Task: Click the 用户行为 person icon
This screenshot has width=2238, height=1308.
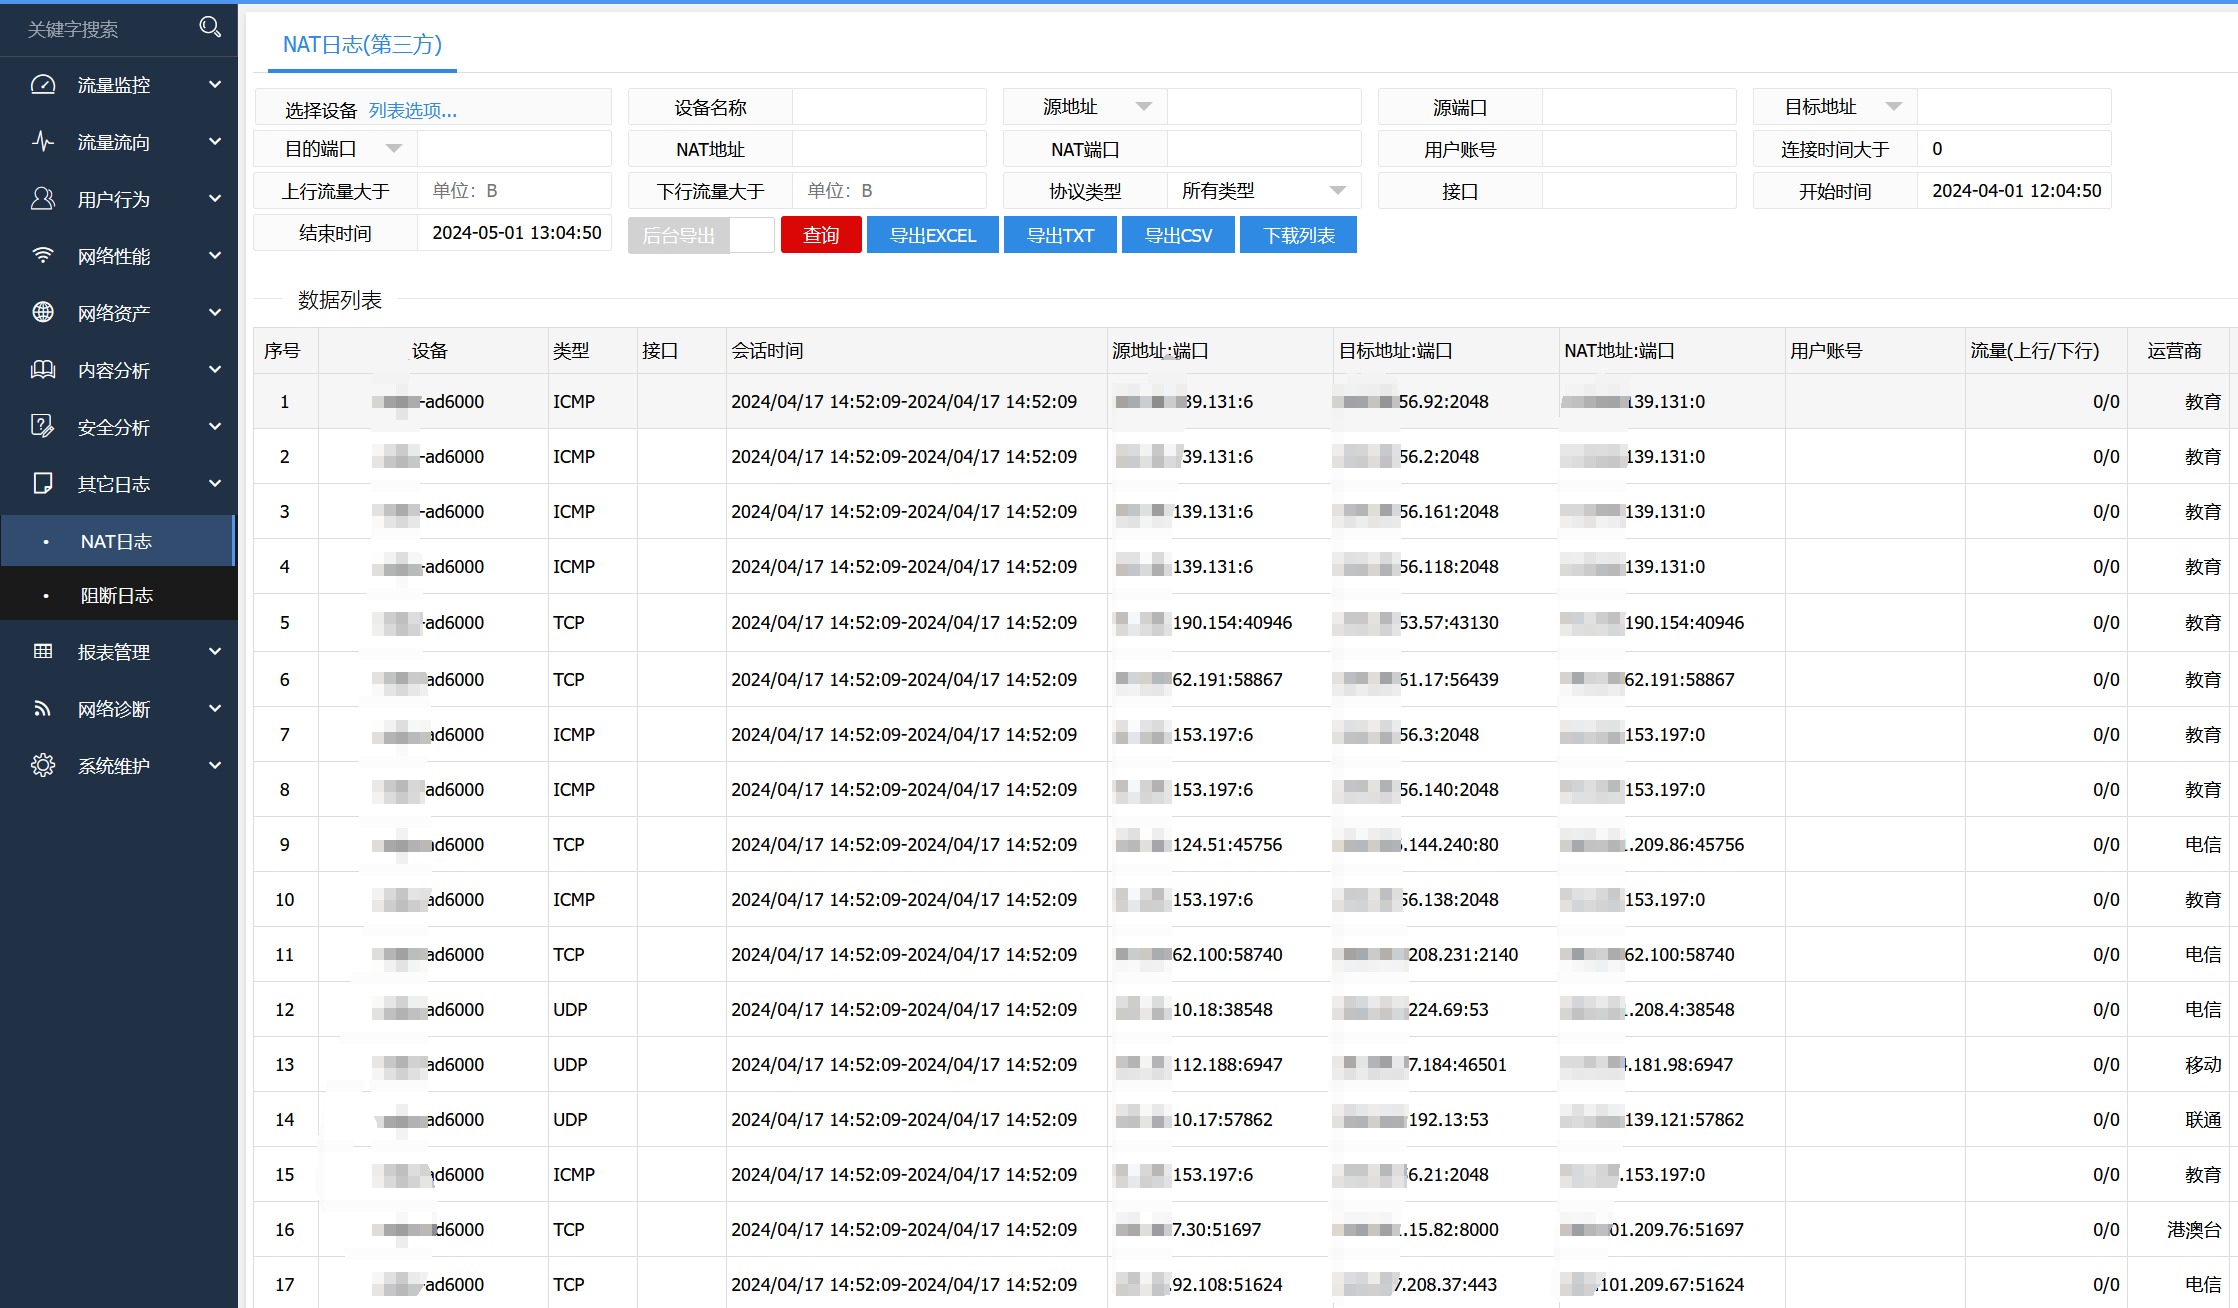Action: click(43, 199)
